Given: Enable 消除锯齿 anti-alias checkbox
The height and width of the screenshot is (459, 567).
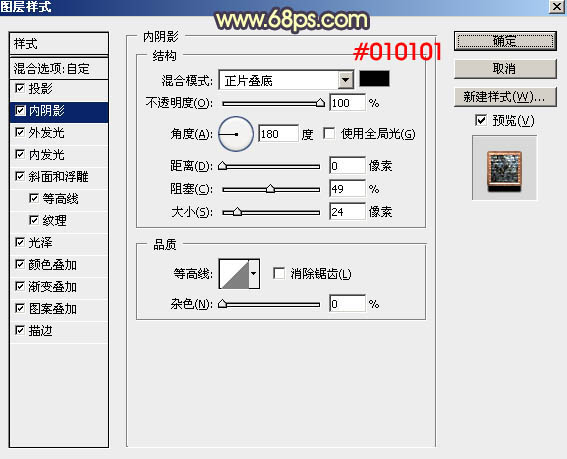Looking at the screenshot, I should pyautogui.click(x=279, y=273).
